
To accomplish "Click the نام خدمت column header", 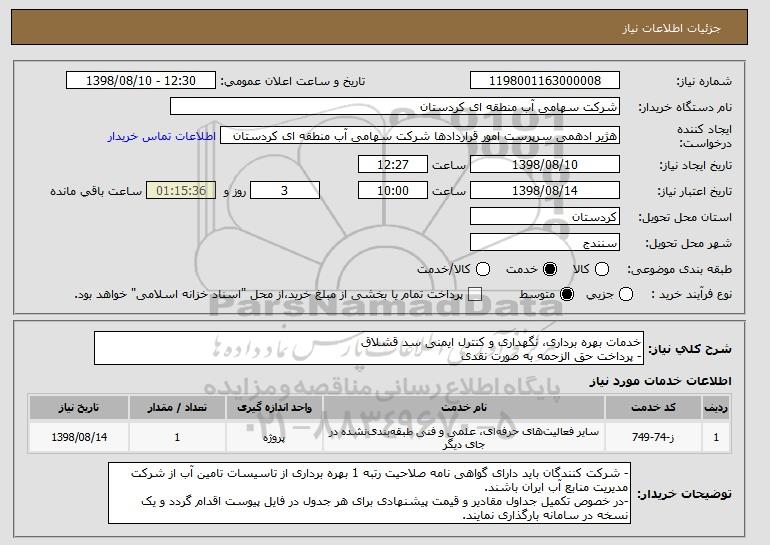I will pyautogui.click(x=464, y=408).
